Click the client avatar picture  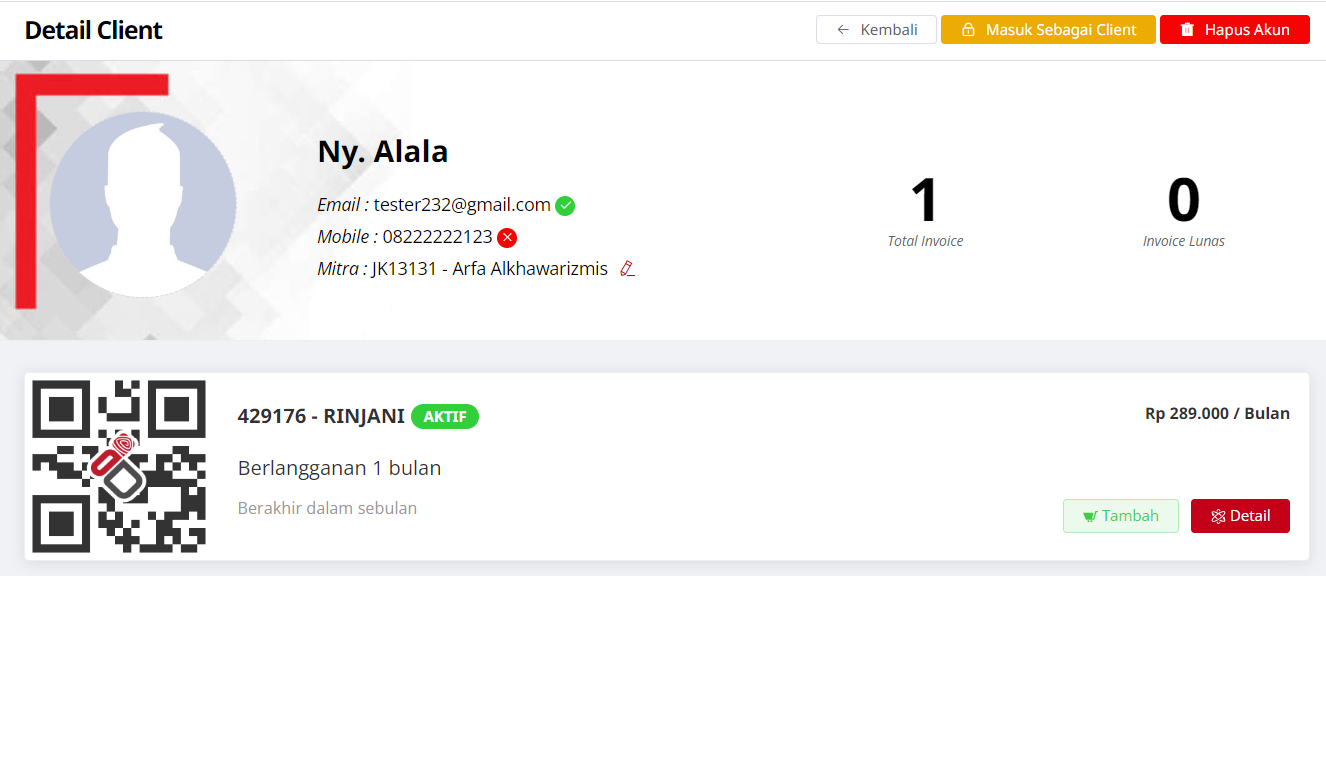(x=143, y=204)
